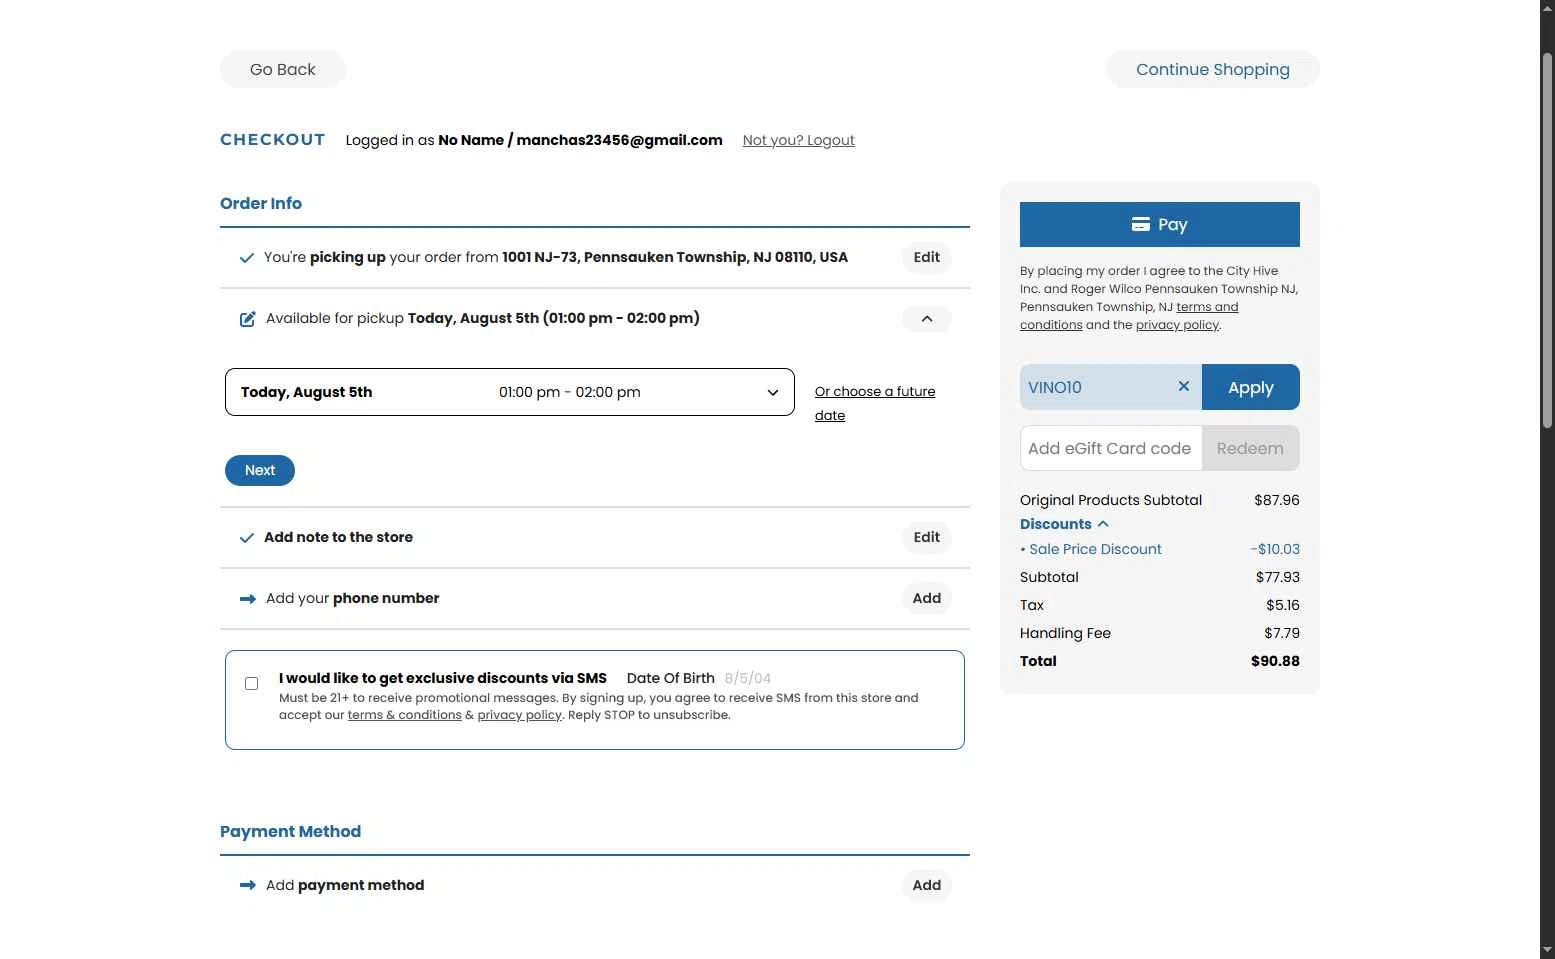Screen dimensions: 1555x959
Task: Edit the note to the store
Action: tap(927, 537)
